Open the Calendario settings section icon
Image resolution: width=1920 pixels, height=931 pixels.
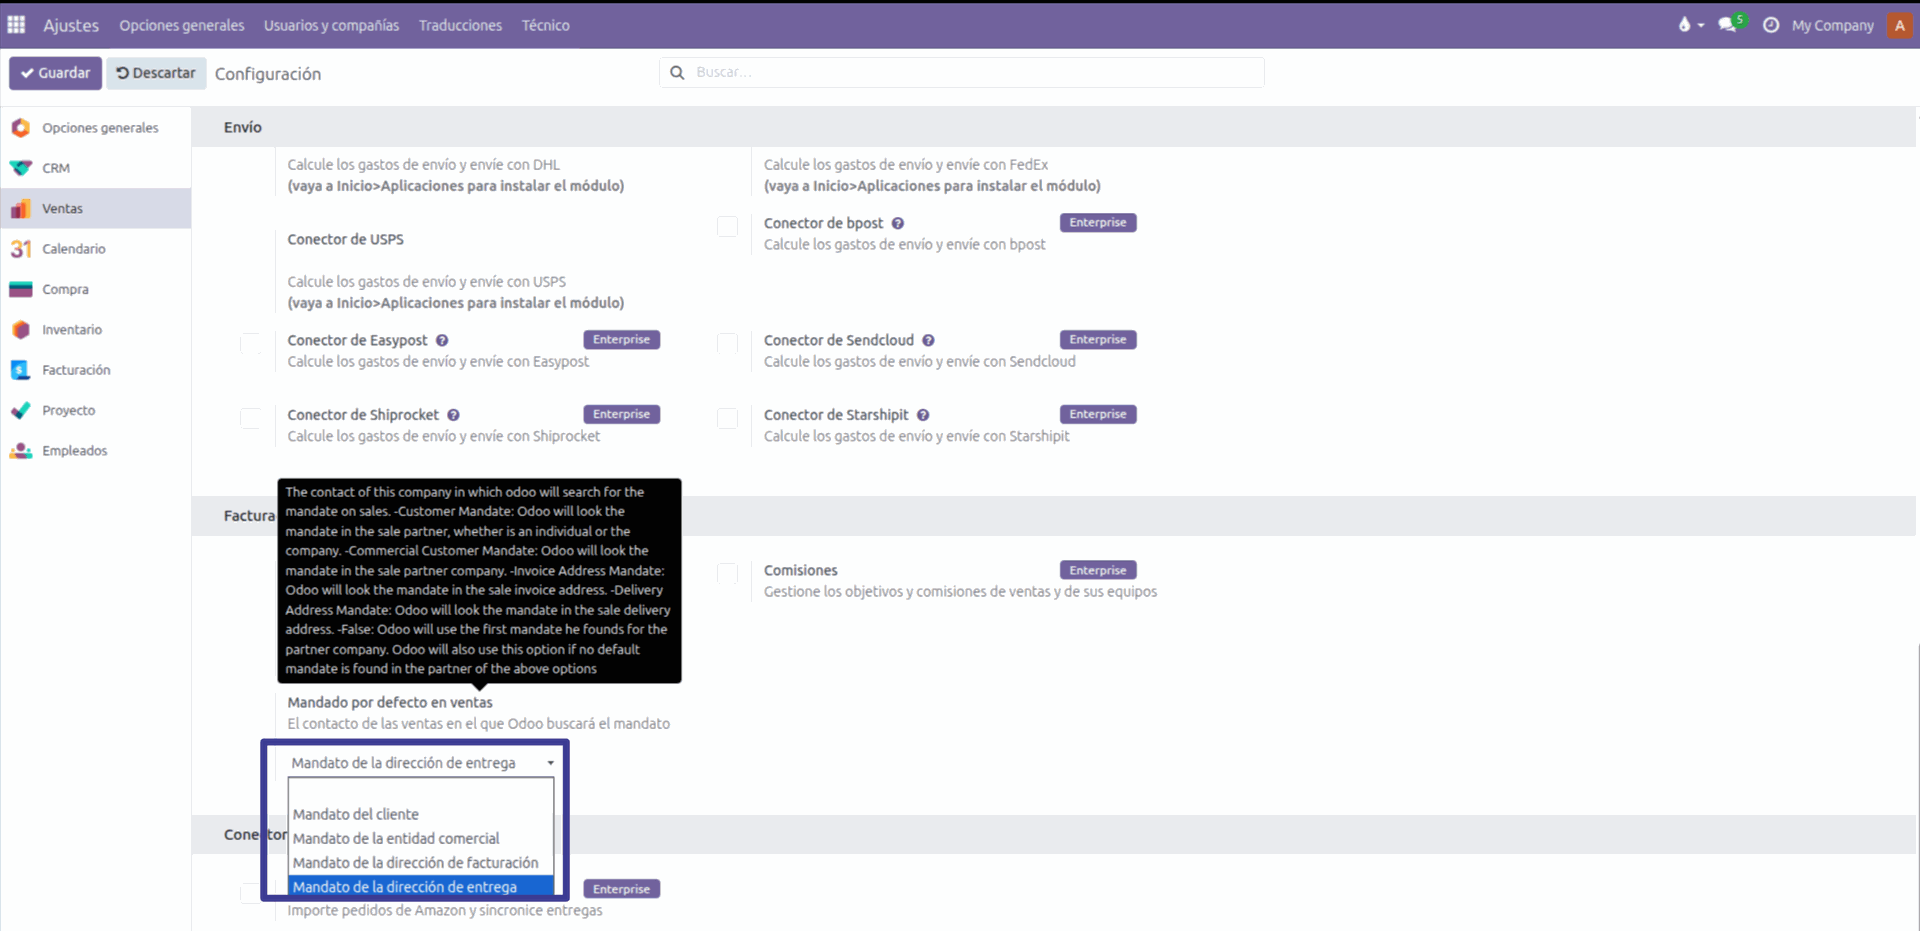click(x=21, y=249)
